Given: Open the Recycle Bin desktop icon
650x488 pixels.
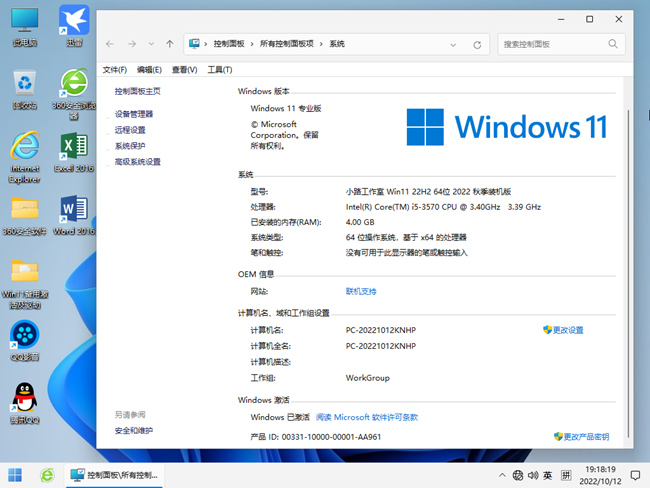Looking at the screenshot, I should click(25, 89).
